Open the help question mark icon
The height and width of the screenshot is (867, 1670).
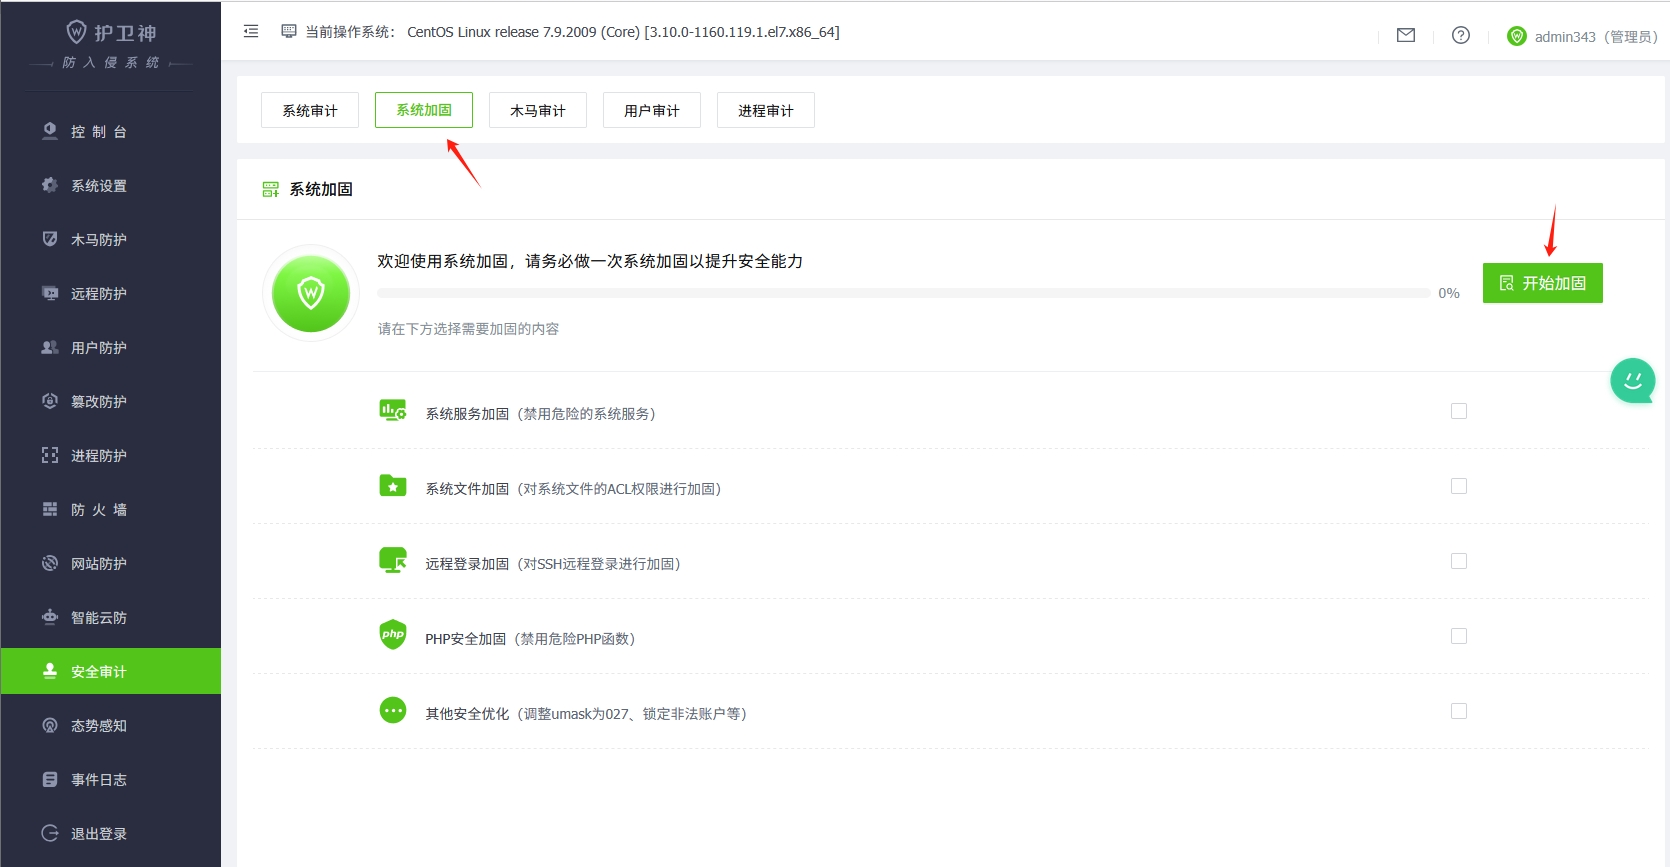pyautogui.click(x=1461, y=35)
